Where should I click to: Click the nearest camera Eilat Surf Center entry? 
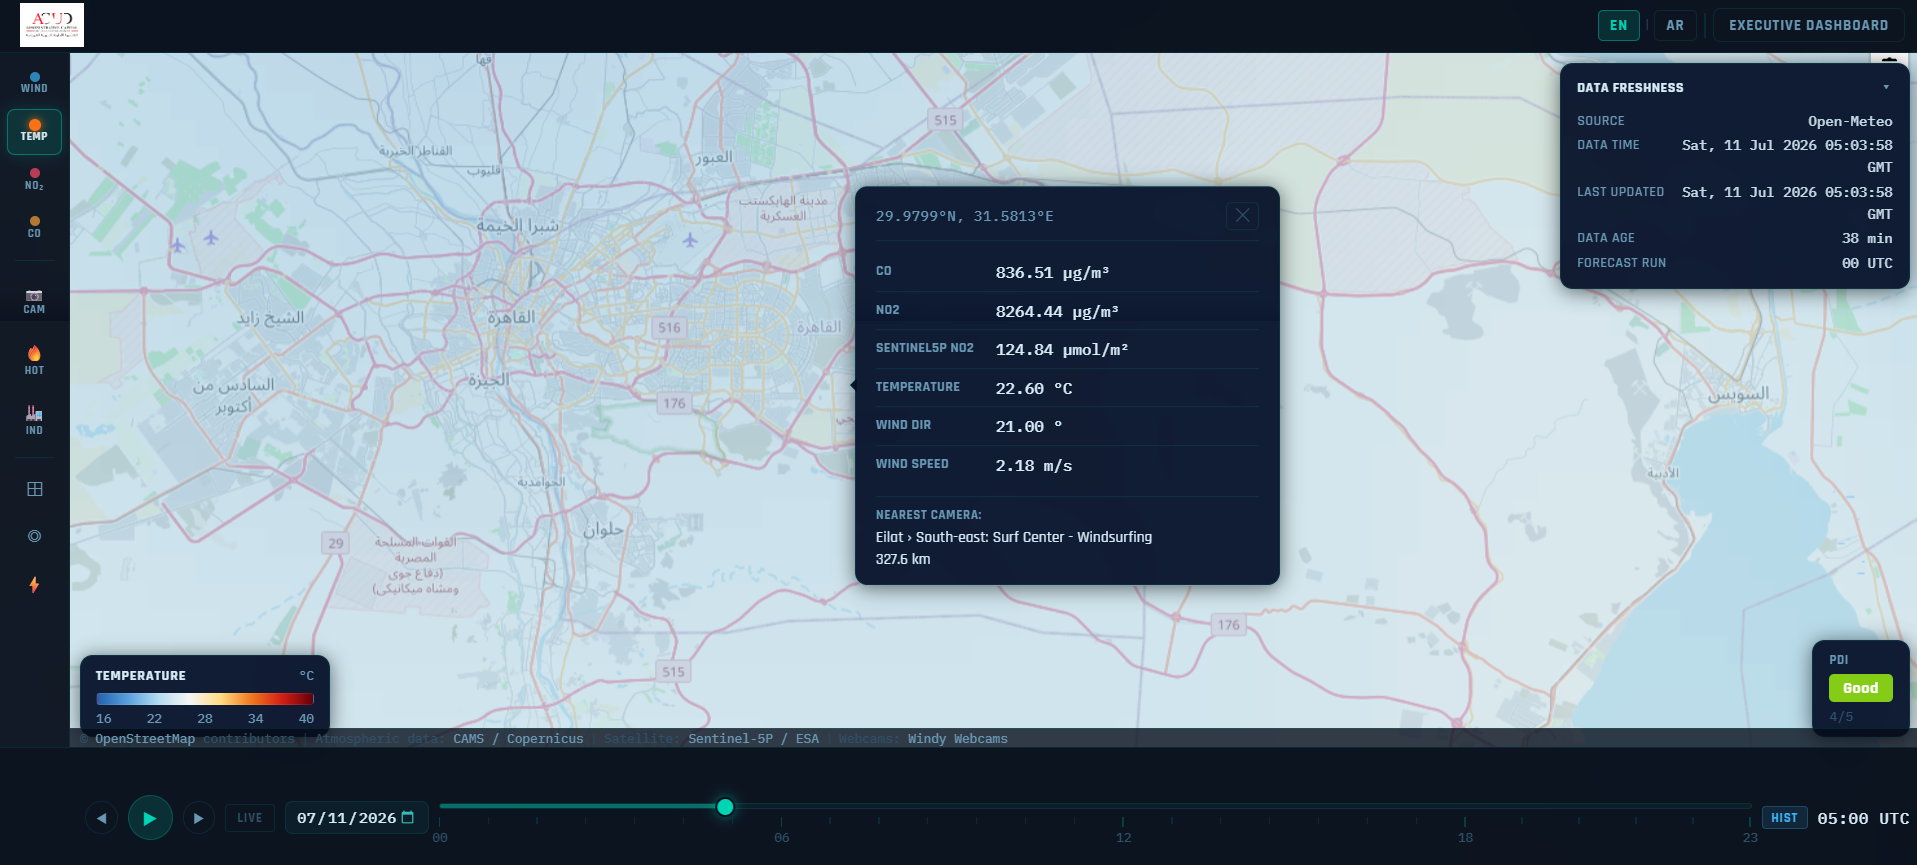click(x=1014, y=537)
